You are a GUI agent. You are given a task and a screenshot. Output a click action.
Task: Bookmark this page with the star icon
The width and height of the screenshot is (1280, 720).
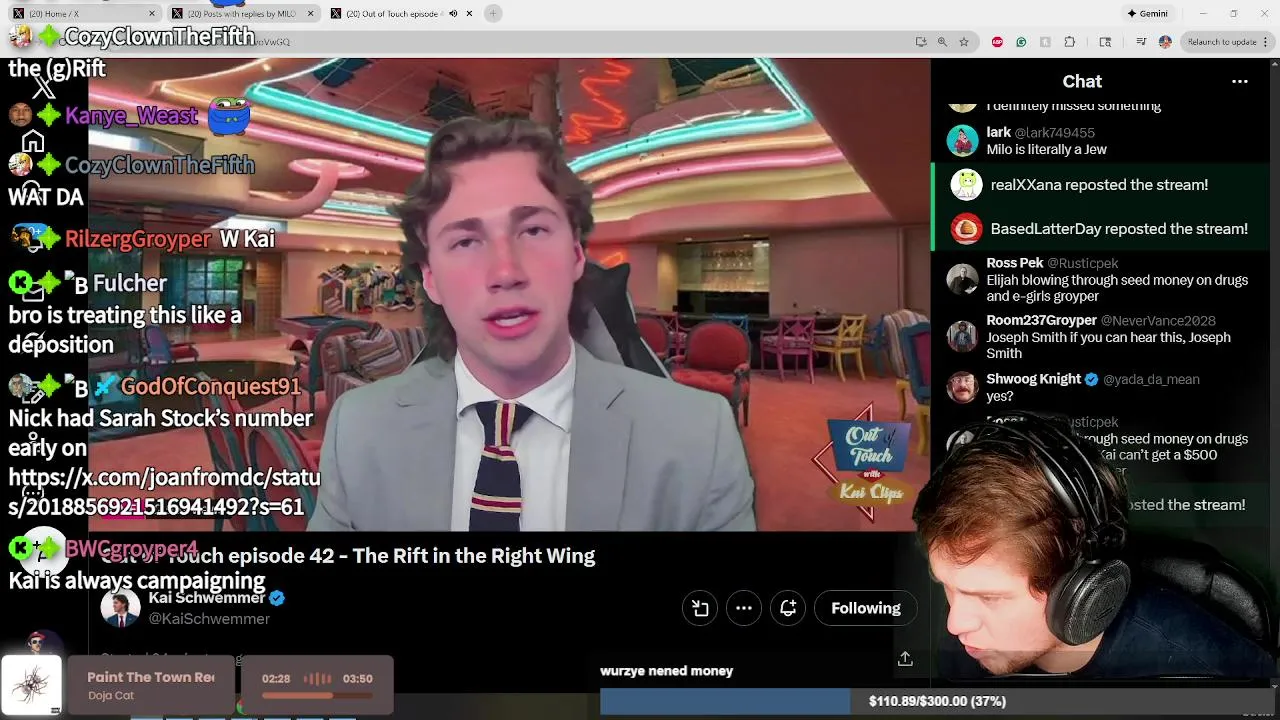964,42
